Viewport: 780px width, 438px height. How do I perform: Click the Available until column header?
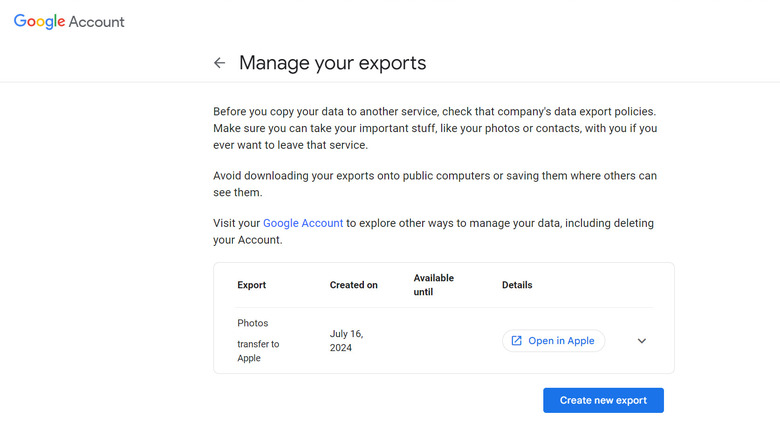434,285
